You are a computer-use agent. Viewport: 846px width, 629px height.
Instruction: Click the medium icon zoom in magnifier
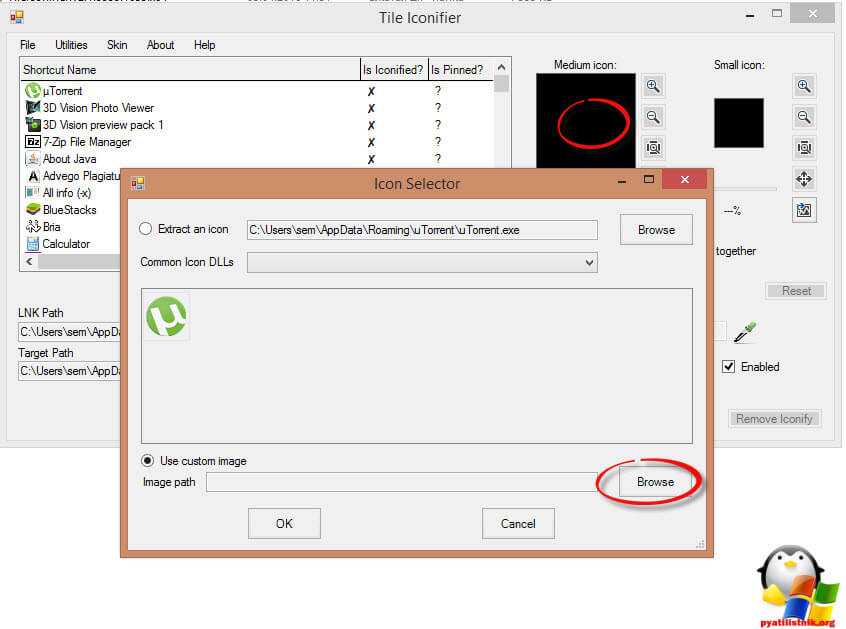653,86
